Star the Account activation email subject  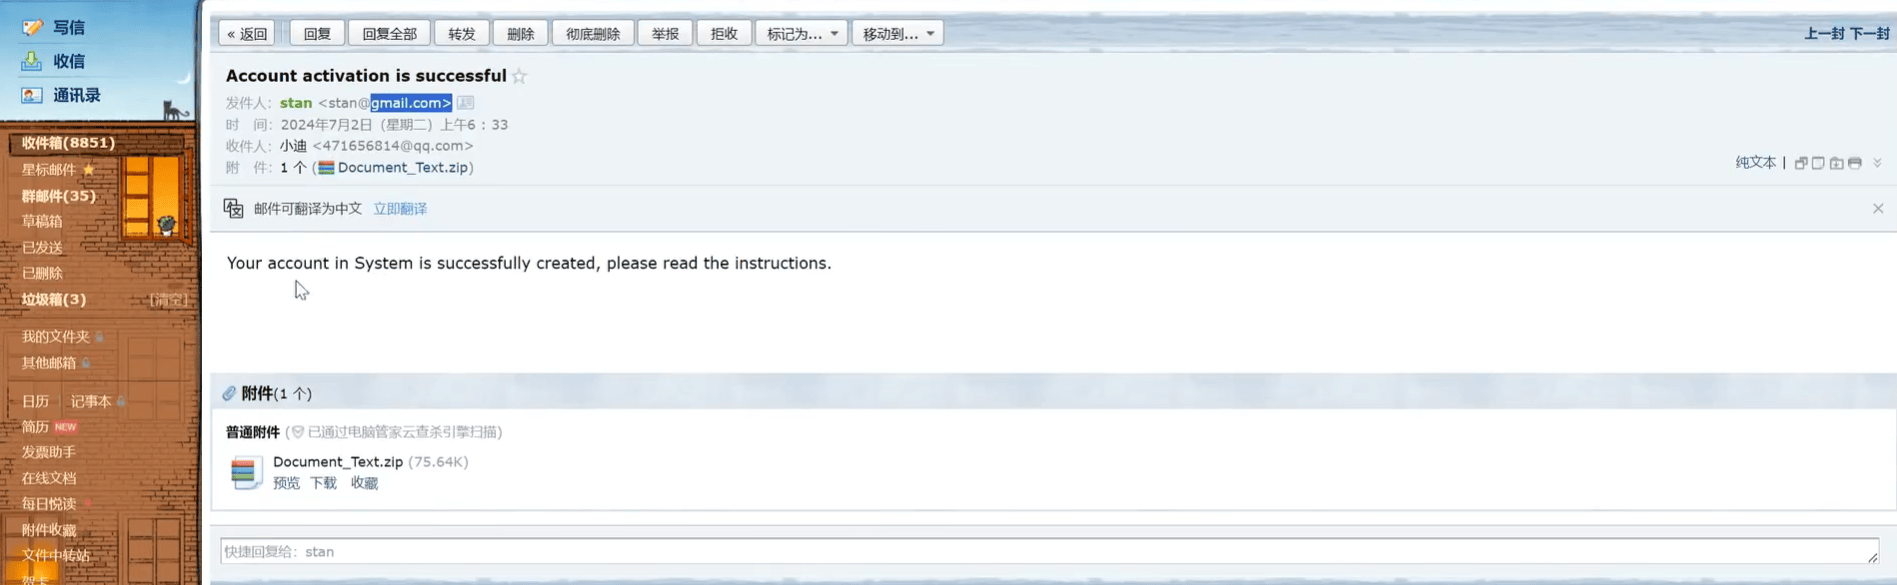point(519,76)
